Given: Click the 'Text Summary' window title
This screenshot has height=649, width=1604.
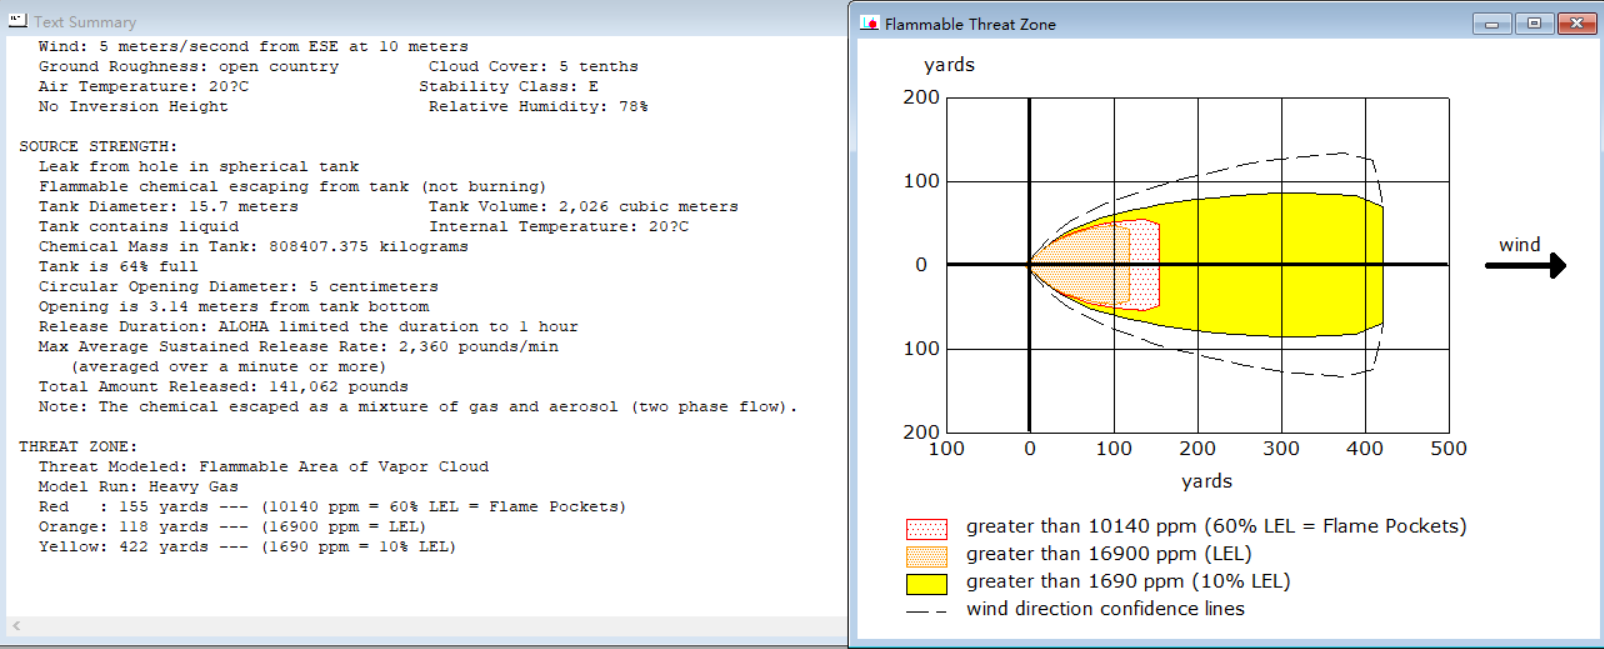Looking at the screenshot, I should (85, 22).
